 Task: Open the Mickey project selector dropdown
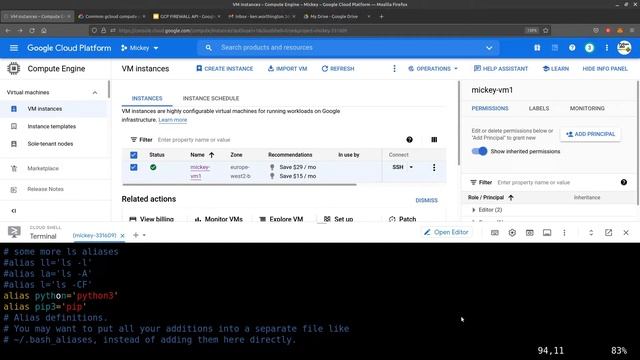[x=139, y=48]
